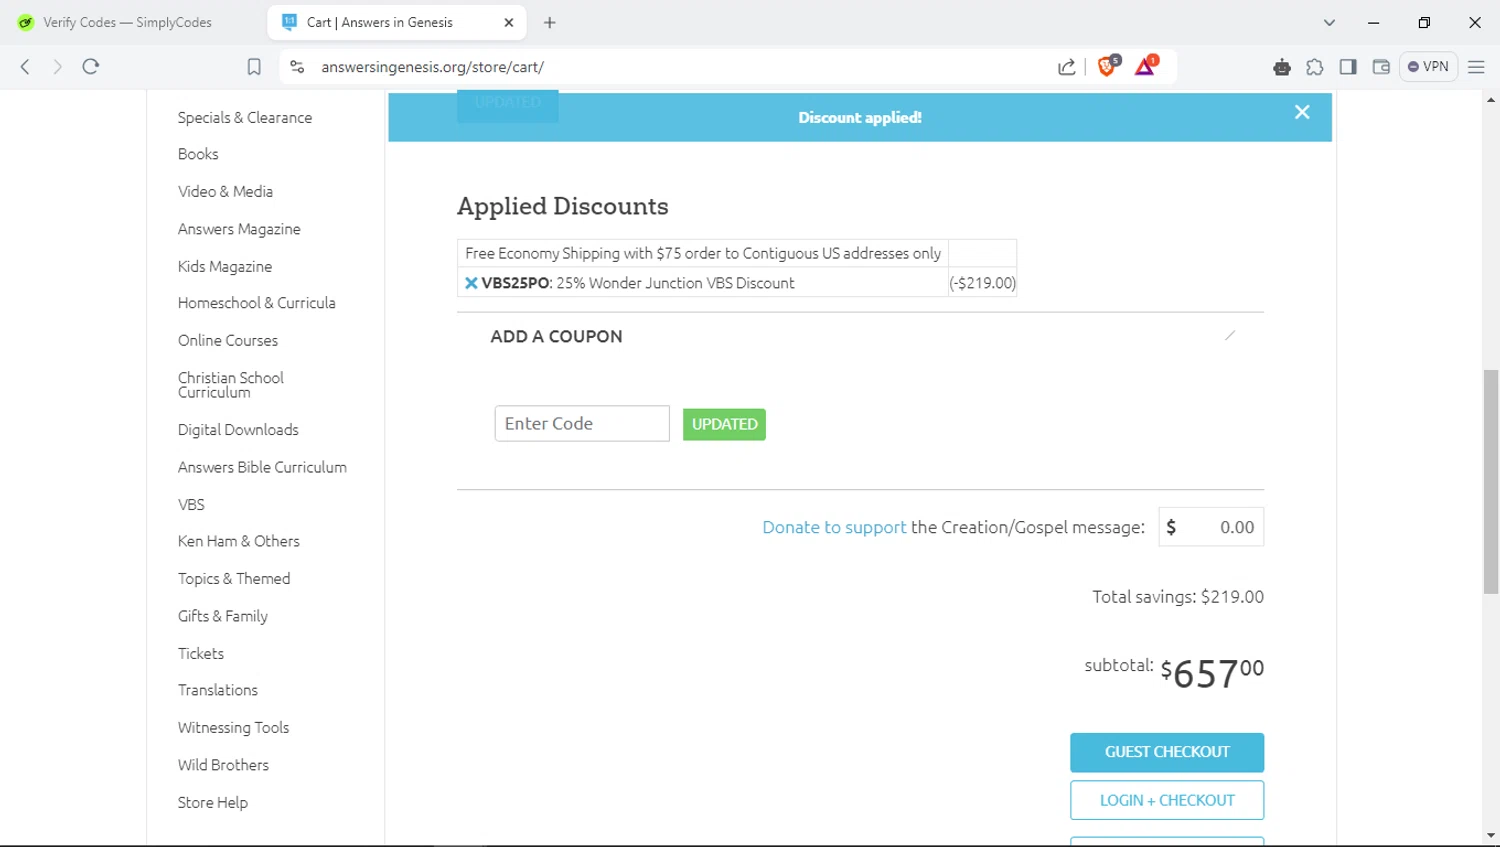The image size is (1500, 847).
Task: Click the address bar URL
Action: [x=433, y=67]
